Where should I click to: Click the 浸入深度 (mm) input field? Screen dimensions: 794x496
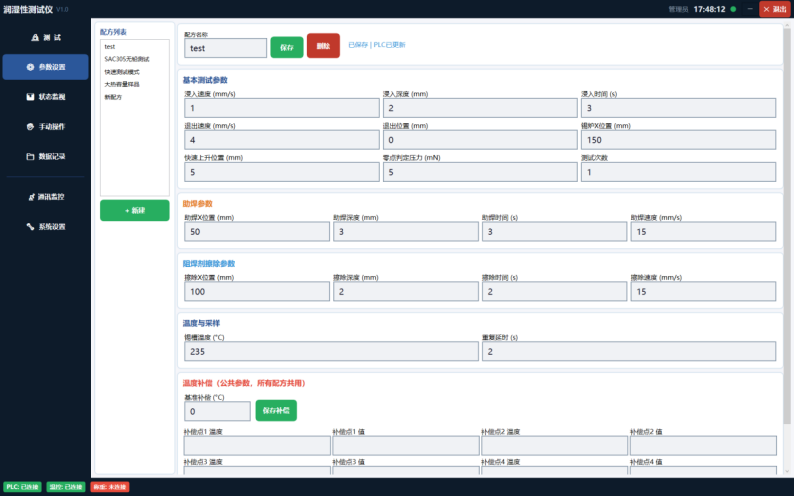point(480,108)
